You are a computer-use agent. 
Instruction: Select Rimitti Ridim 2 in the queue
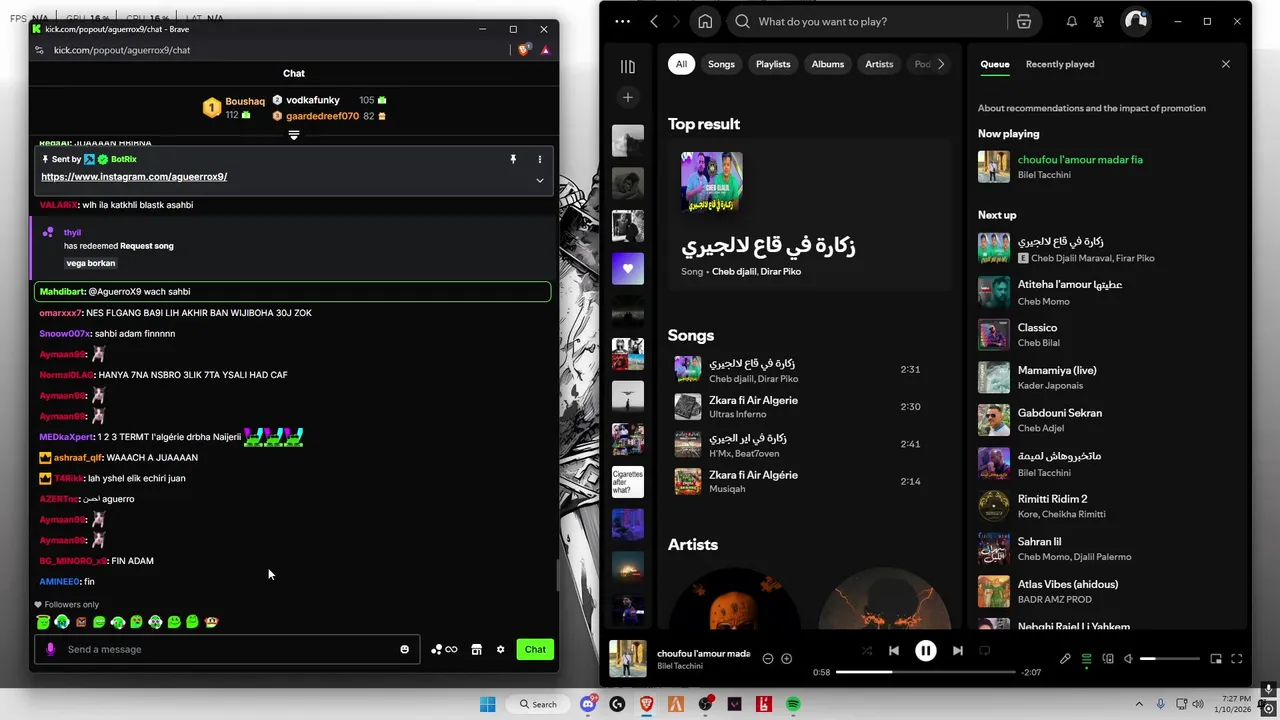[x=1105, y=506]
